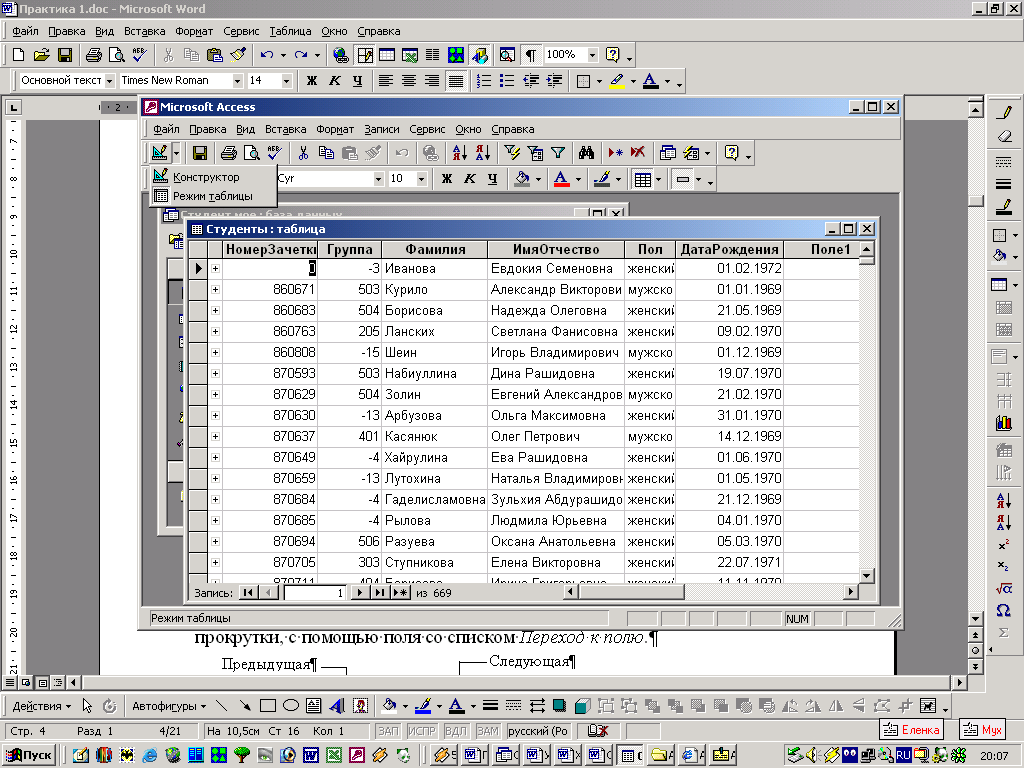Click Access Cut scissors icon
The image size is (1024, 768).
point(303,153)
